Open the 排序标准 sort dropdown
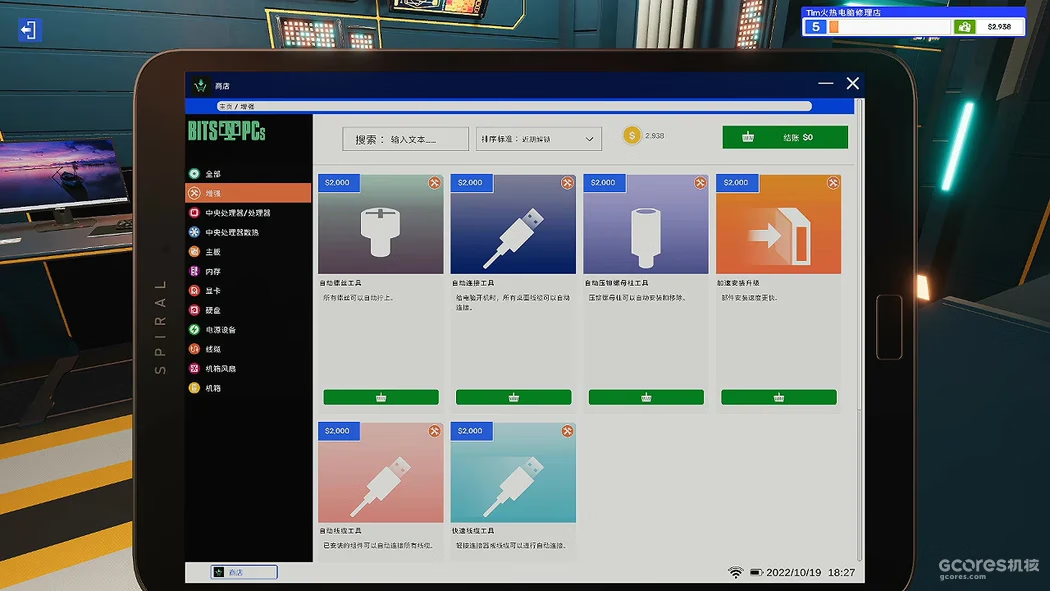The image size is (1050, 591). click(x=539, y=139)
